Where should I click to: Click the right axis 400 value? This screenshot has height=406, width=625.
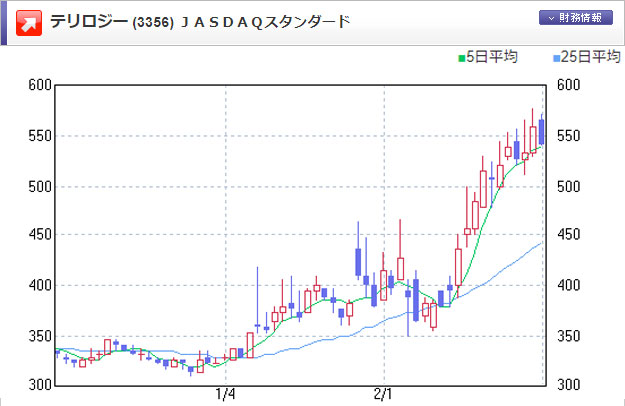coord(568,285)
